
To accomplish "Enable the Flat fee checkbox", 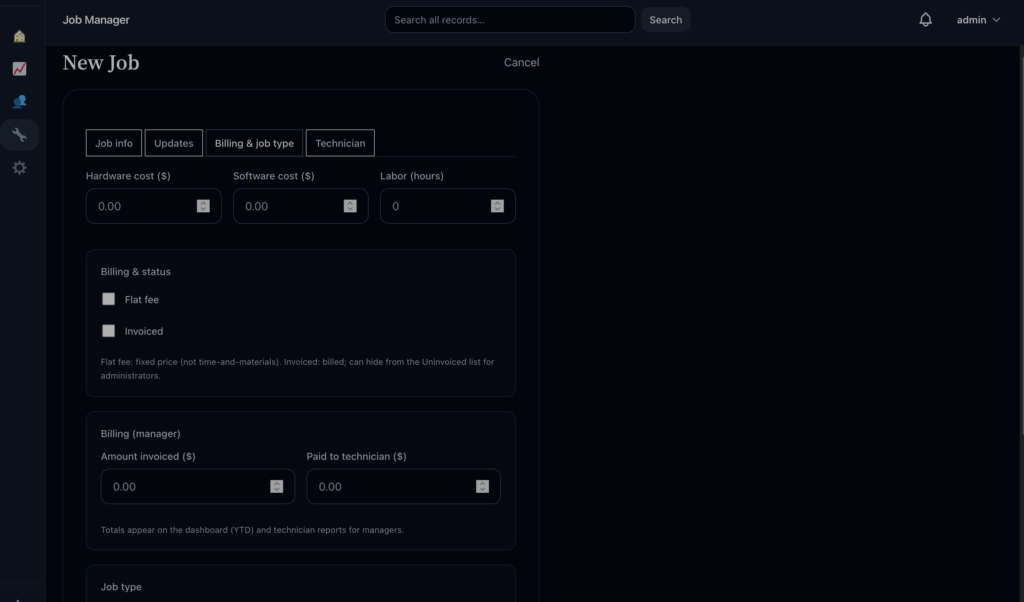I will (109, 299).
